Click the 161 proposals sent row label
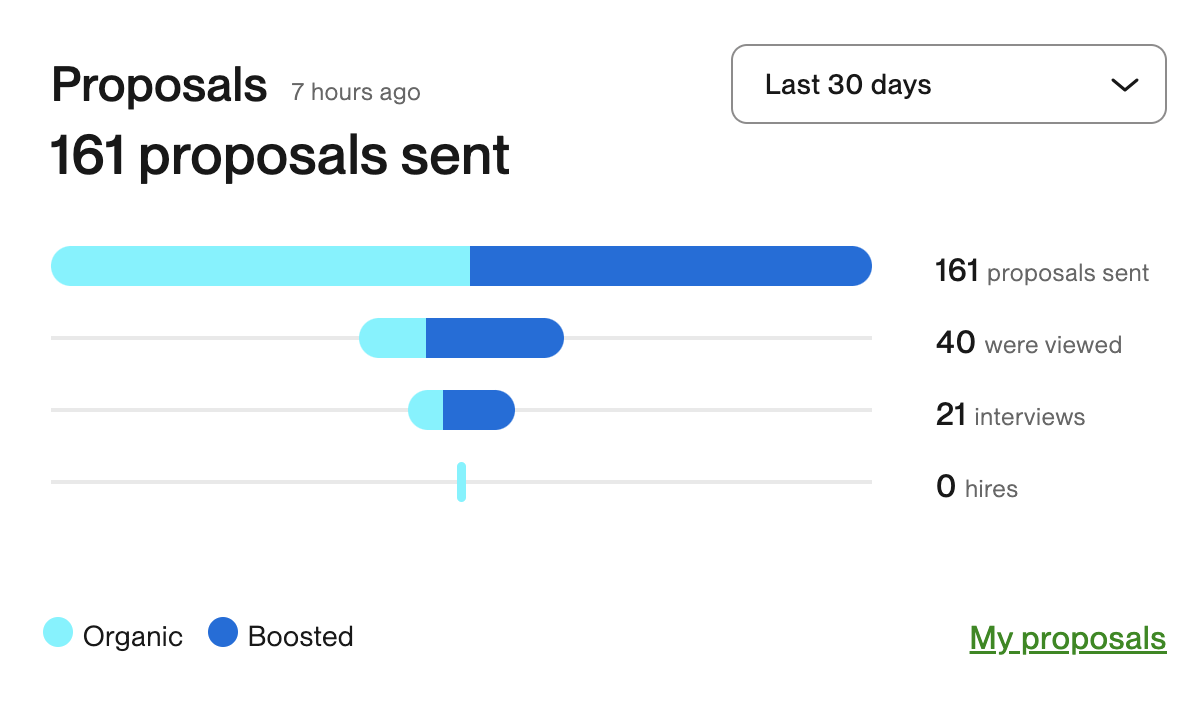1199x715 pixels. [x=1041, y=272]
